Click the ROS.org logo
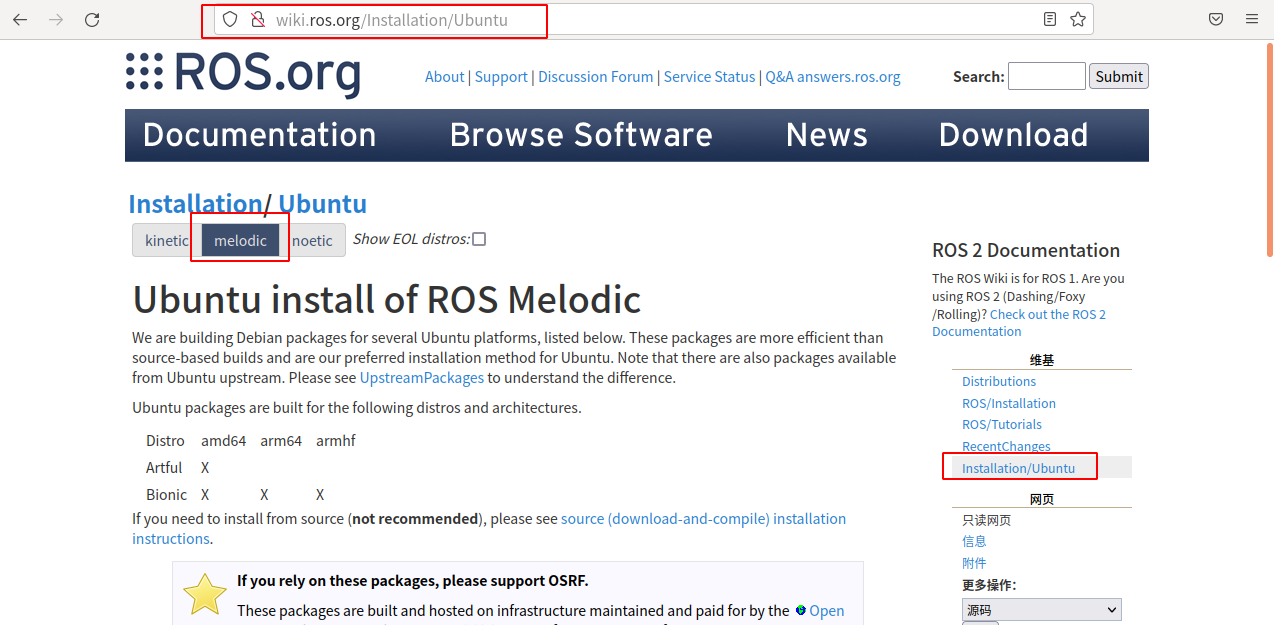This screenshot has width=1274, height=625. 243,73
